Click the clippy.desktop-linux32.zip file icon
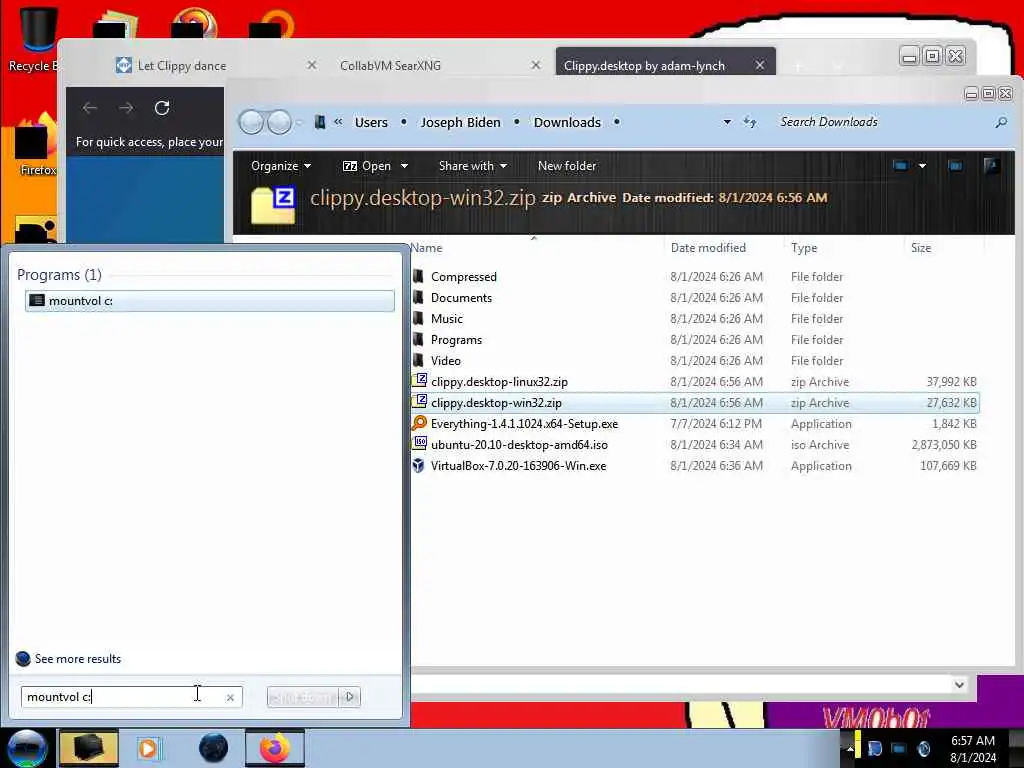The width and height of the screenshot is (1024, 768). pyautogui.click(x=419, y=381)
